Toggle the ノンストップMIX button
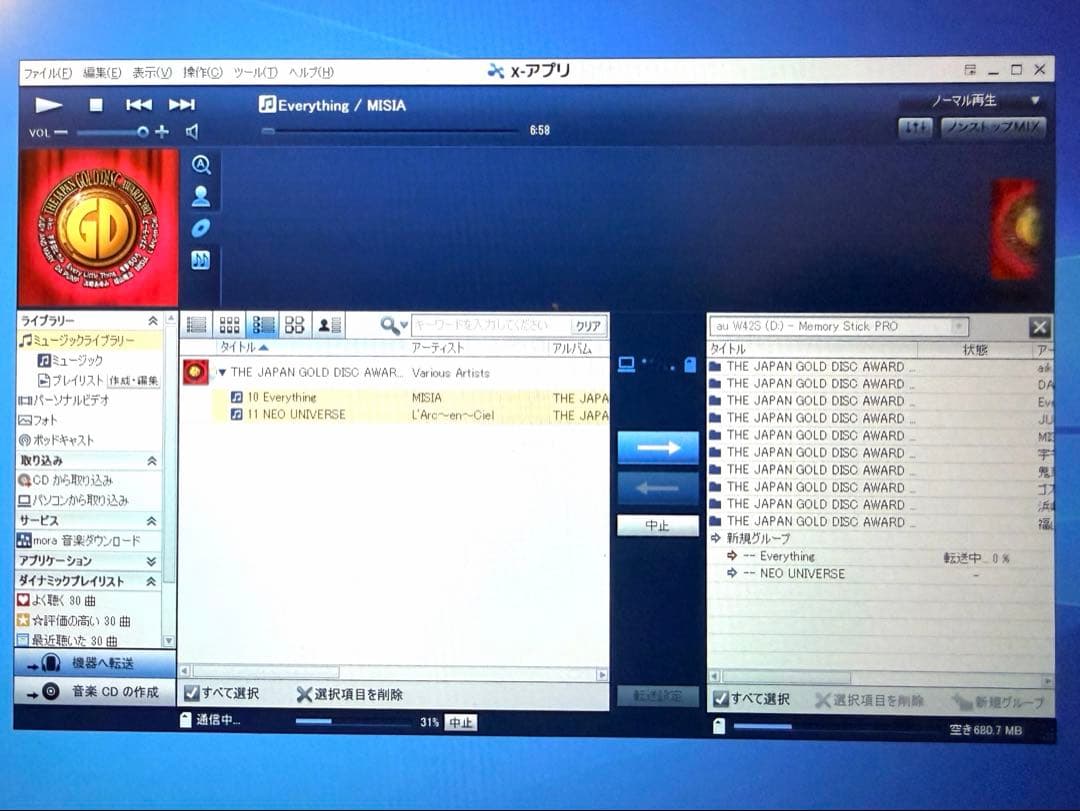Screen dimensions: 1080x811 click(993, 127)
